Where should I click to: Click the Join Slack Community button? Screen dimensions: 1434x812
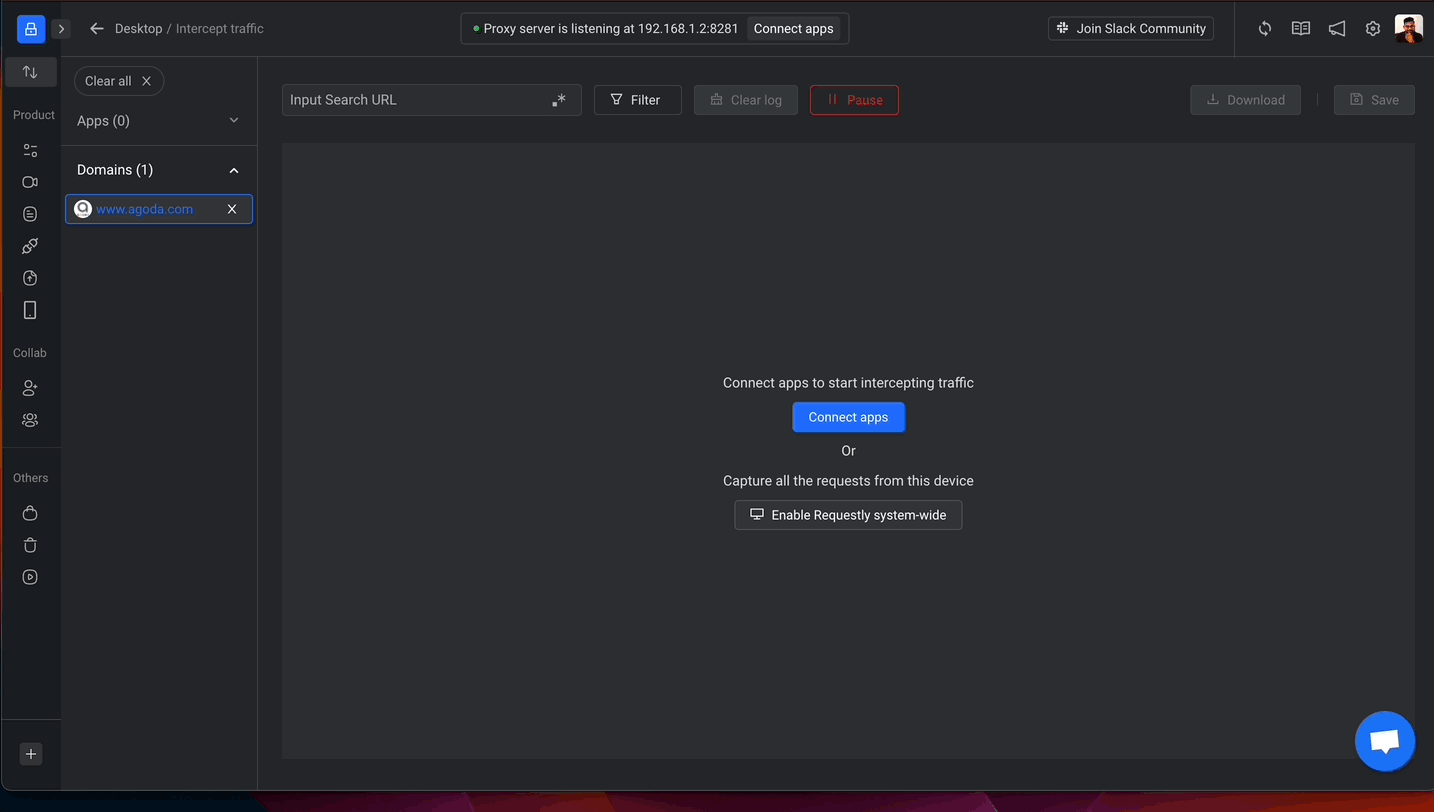click(x=1131, y=29)
